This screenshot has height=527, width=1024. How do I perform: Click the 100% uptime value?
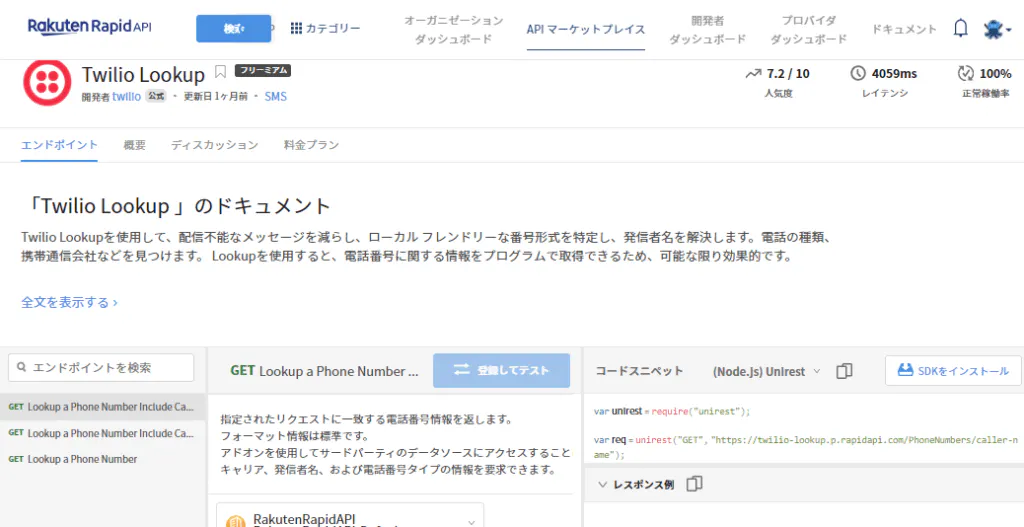tap(995, 73)
